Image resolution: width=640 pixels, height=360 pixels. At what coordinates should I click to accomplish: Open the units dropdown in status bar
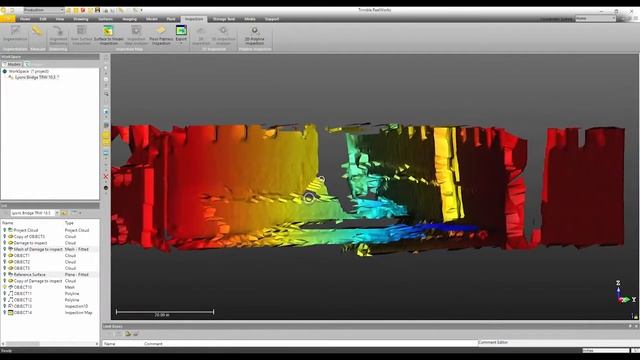tap(606, 351)
